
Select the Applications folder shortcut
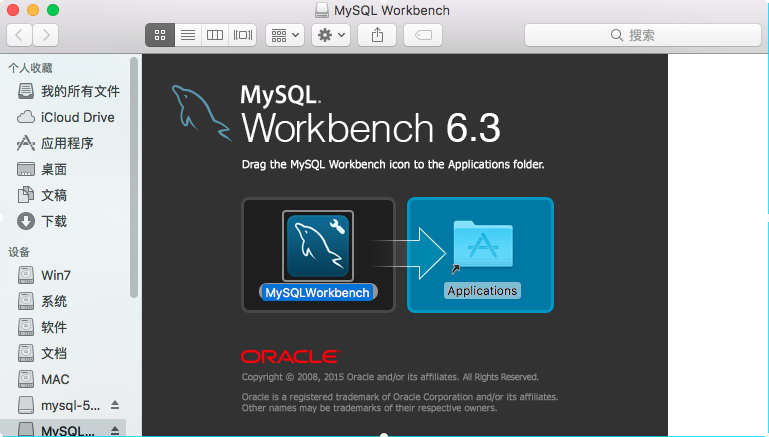pyautogui.click(x=483, y=244)
